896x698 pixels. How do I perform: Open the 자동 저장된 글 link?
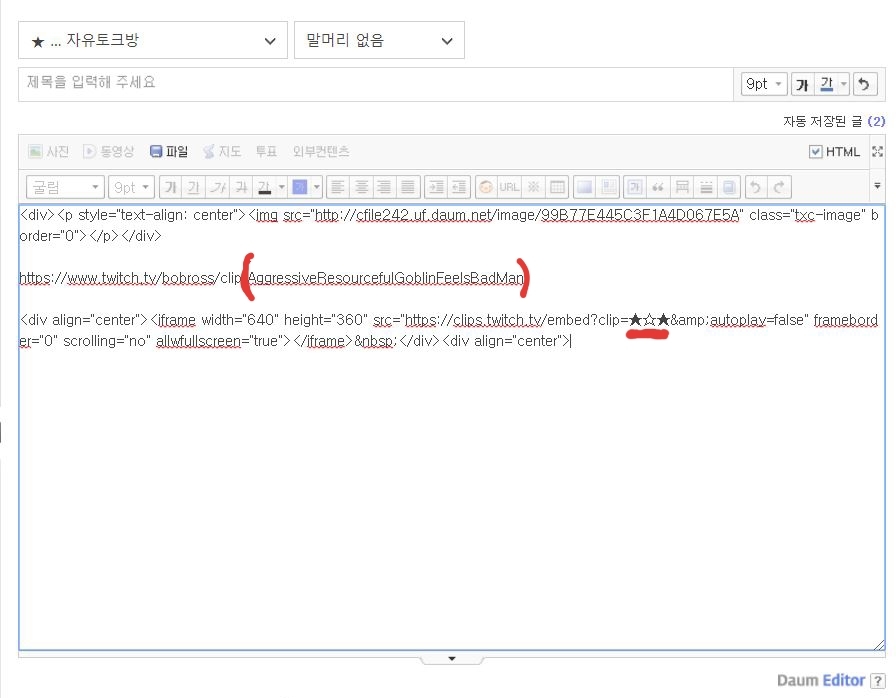tap(833, 121)
